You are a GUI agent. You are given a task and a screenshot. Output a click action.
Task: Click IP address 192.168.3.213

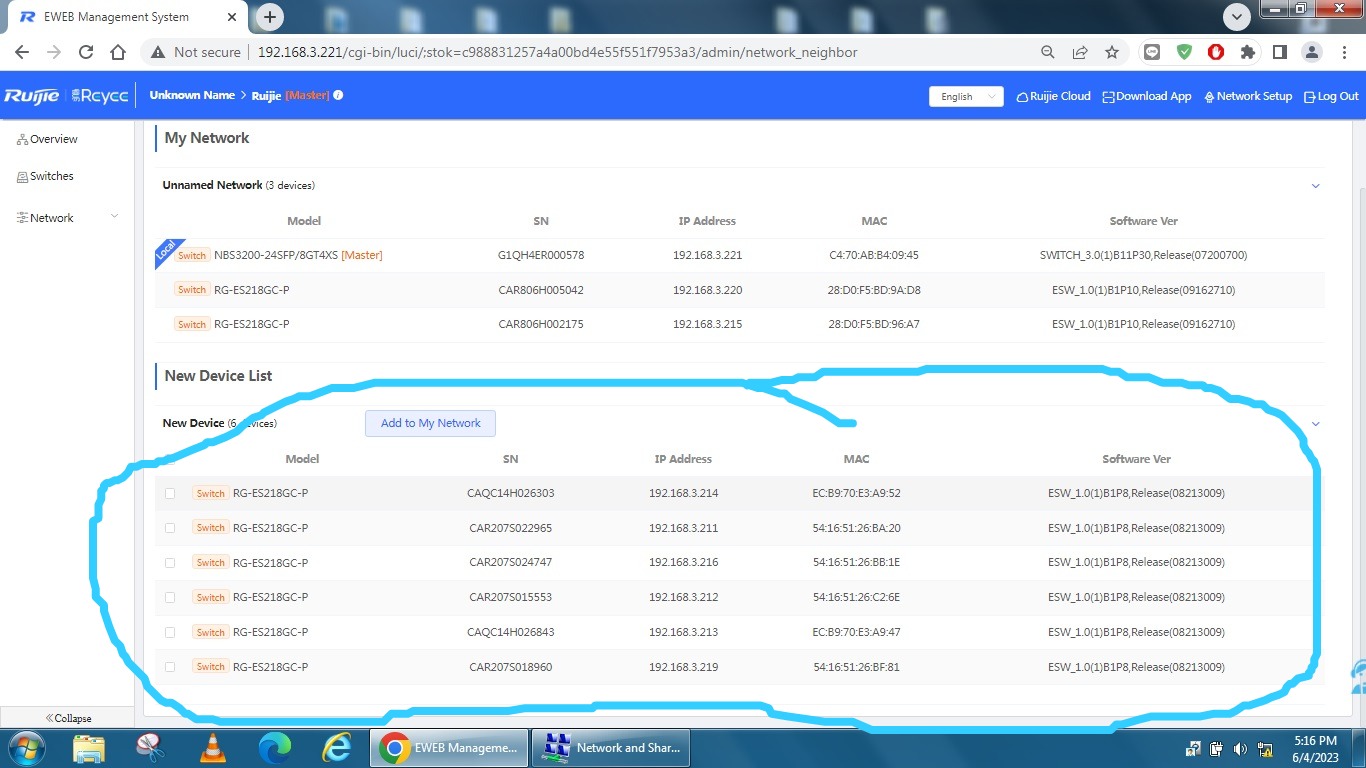point(684,632)
